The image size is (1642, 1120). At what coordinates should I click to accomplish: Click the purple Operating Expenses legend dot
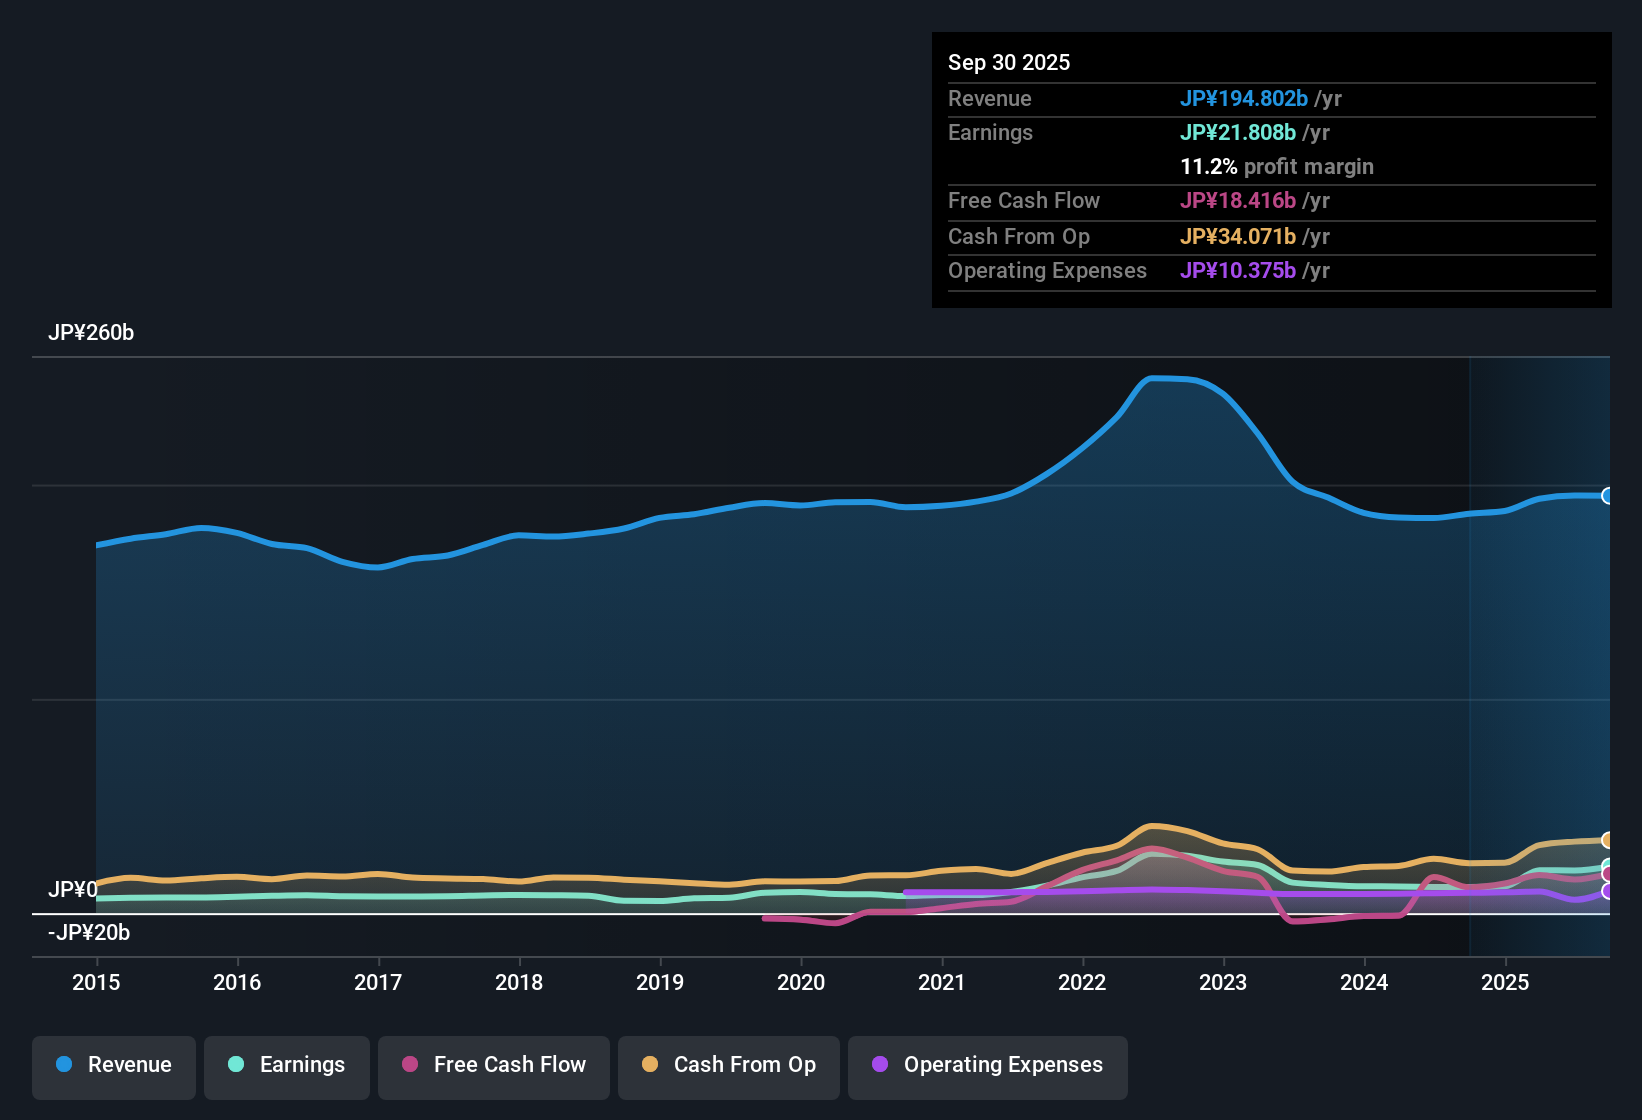coord(879,1065)
